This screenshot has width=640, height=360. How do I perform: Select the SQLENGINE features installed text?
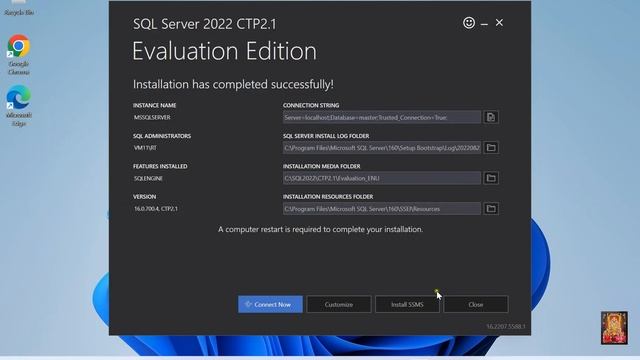(148, 178)
